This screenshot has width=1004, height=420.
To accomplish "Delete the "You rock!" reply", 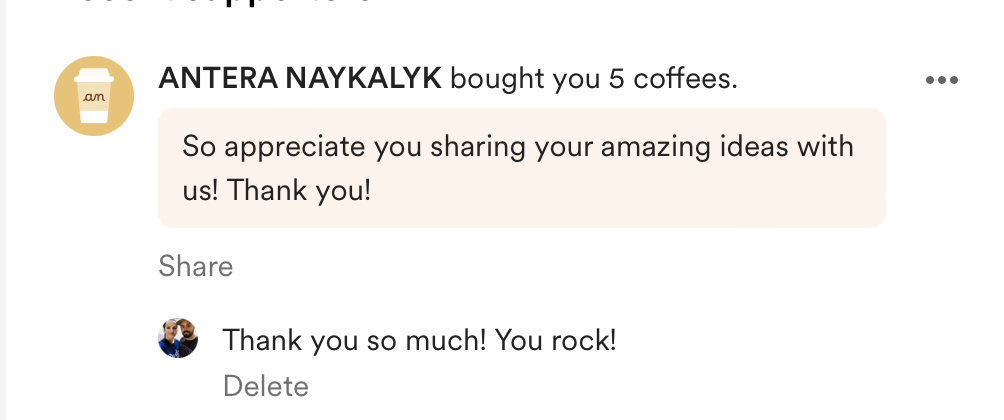I will coord(265,386).
